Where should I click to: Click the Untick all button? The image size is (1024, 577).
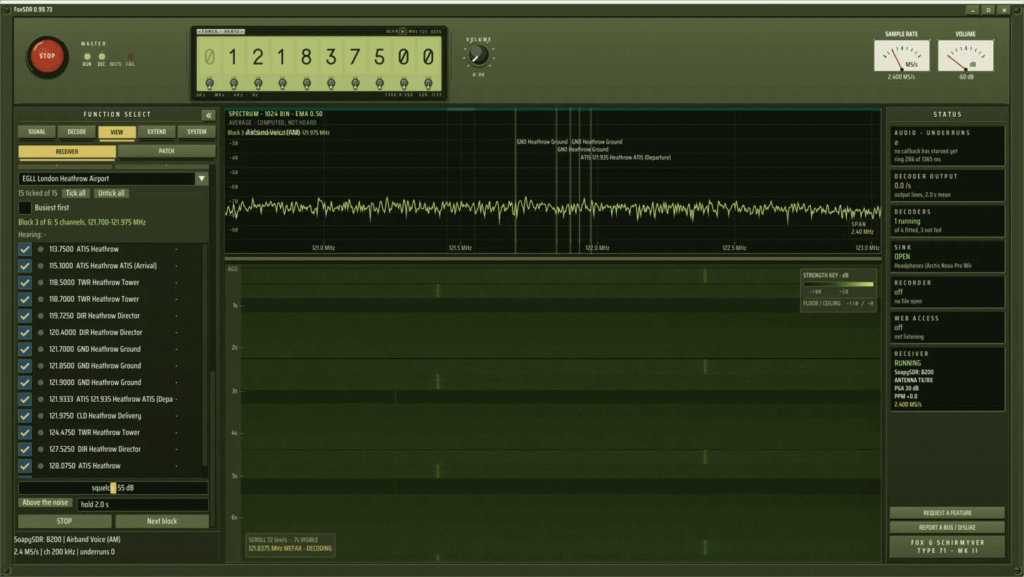click(111, 193)
